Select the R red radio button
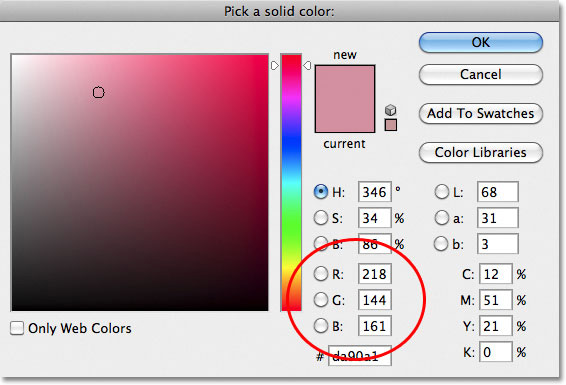566x385 pixels. [x=321, y=274]
